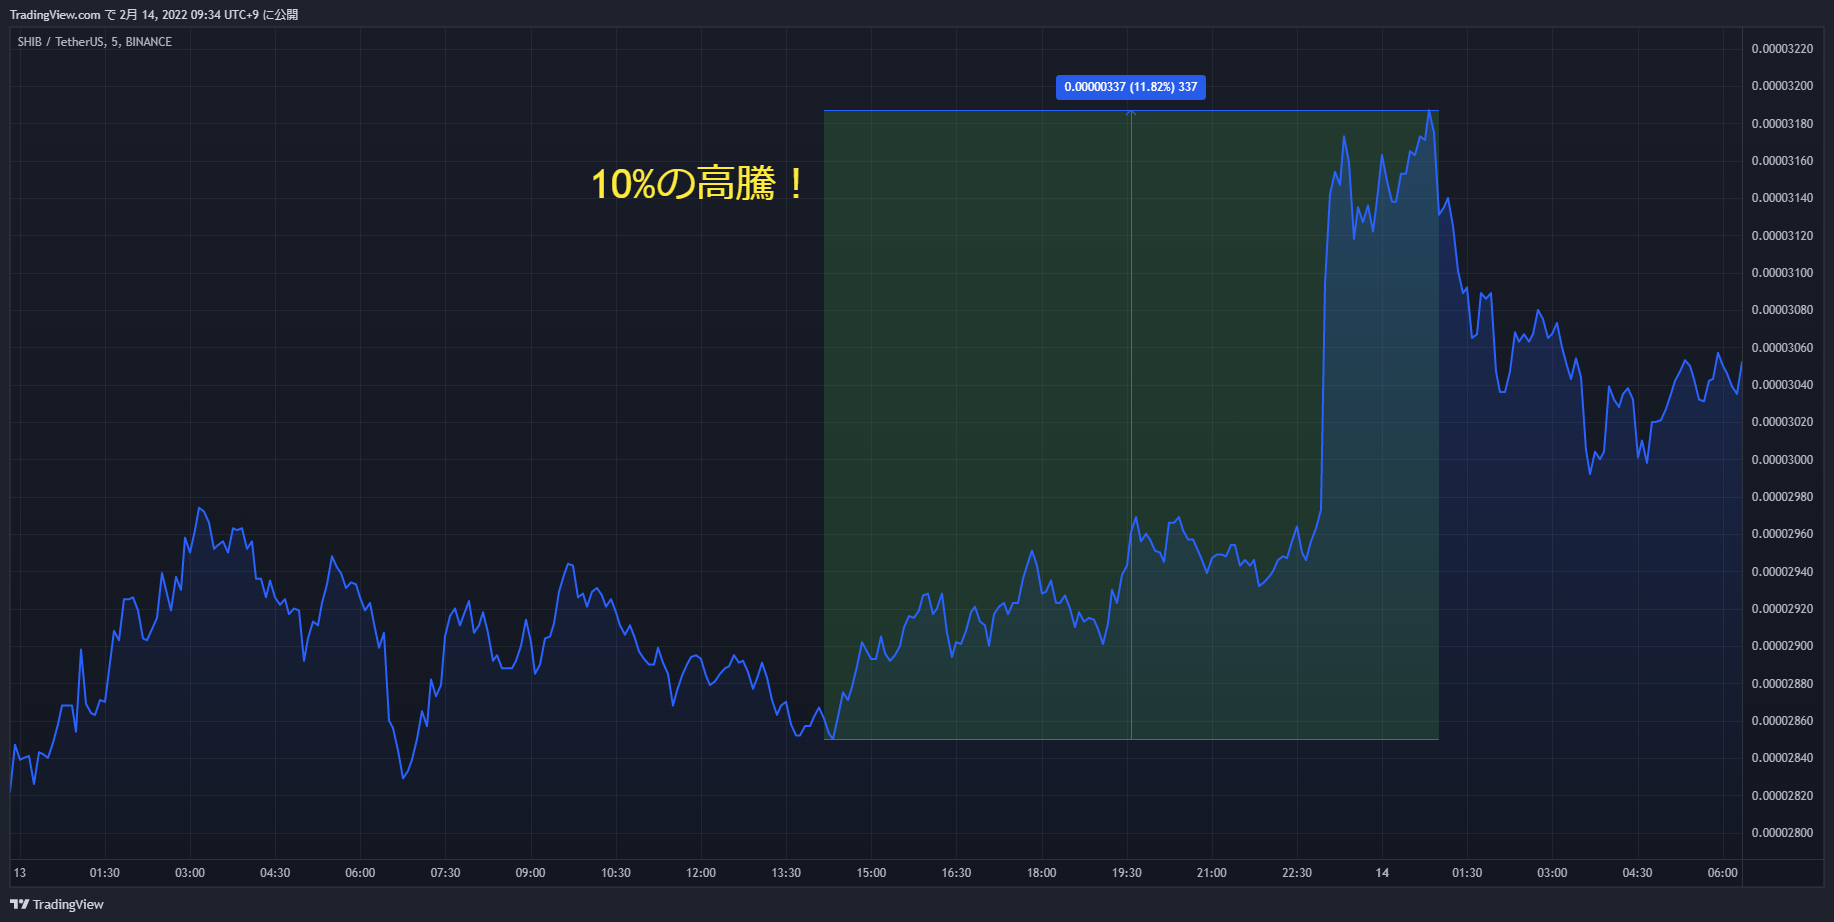1834x922 pixels.
Task: Click the 14 date label on time axis
Action: tap(1382, 873)
